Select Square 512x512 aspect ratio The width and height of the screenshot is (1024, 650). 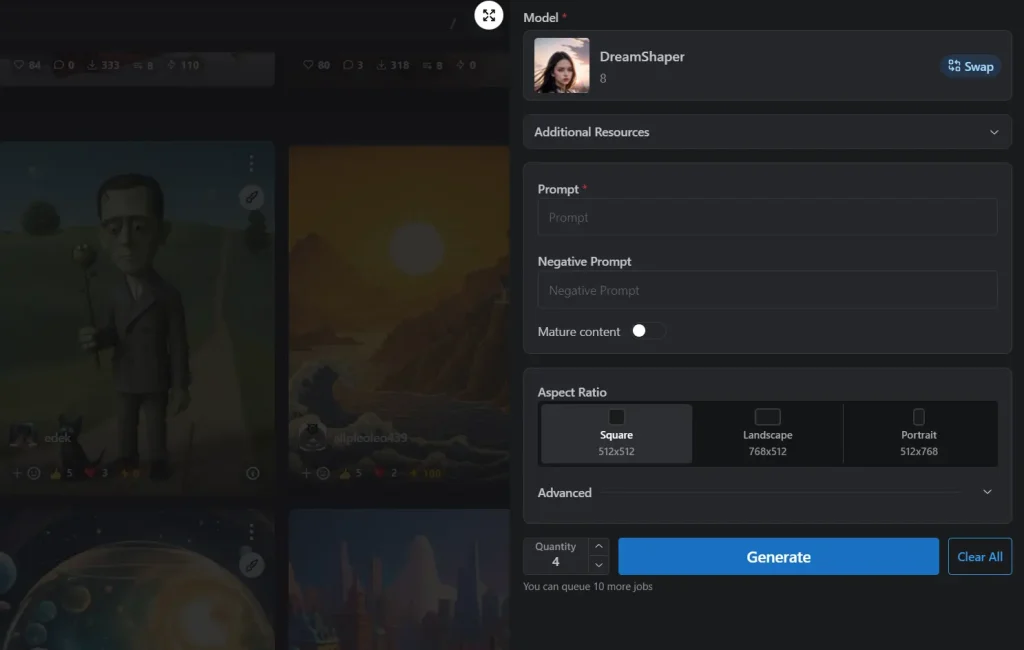coord(616,434)
